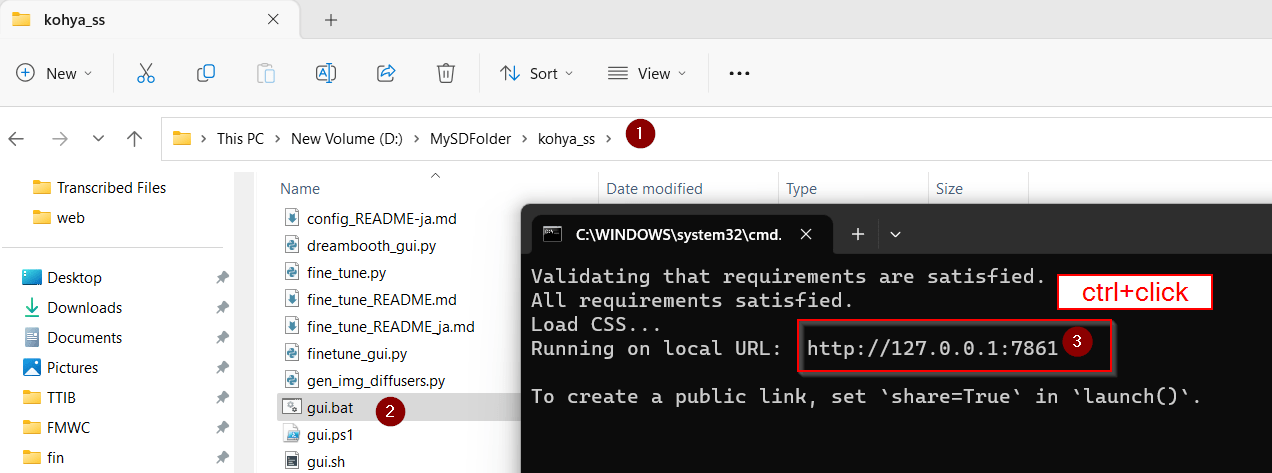Open web folder in sidebar
1272x473 pixels.
pyautogui.click(x=71, y=217)
